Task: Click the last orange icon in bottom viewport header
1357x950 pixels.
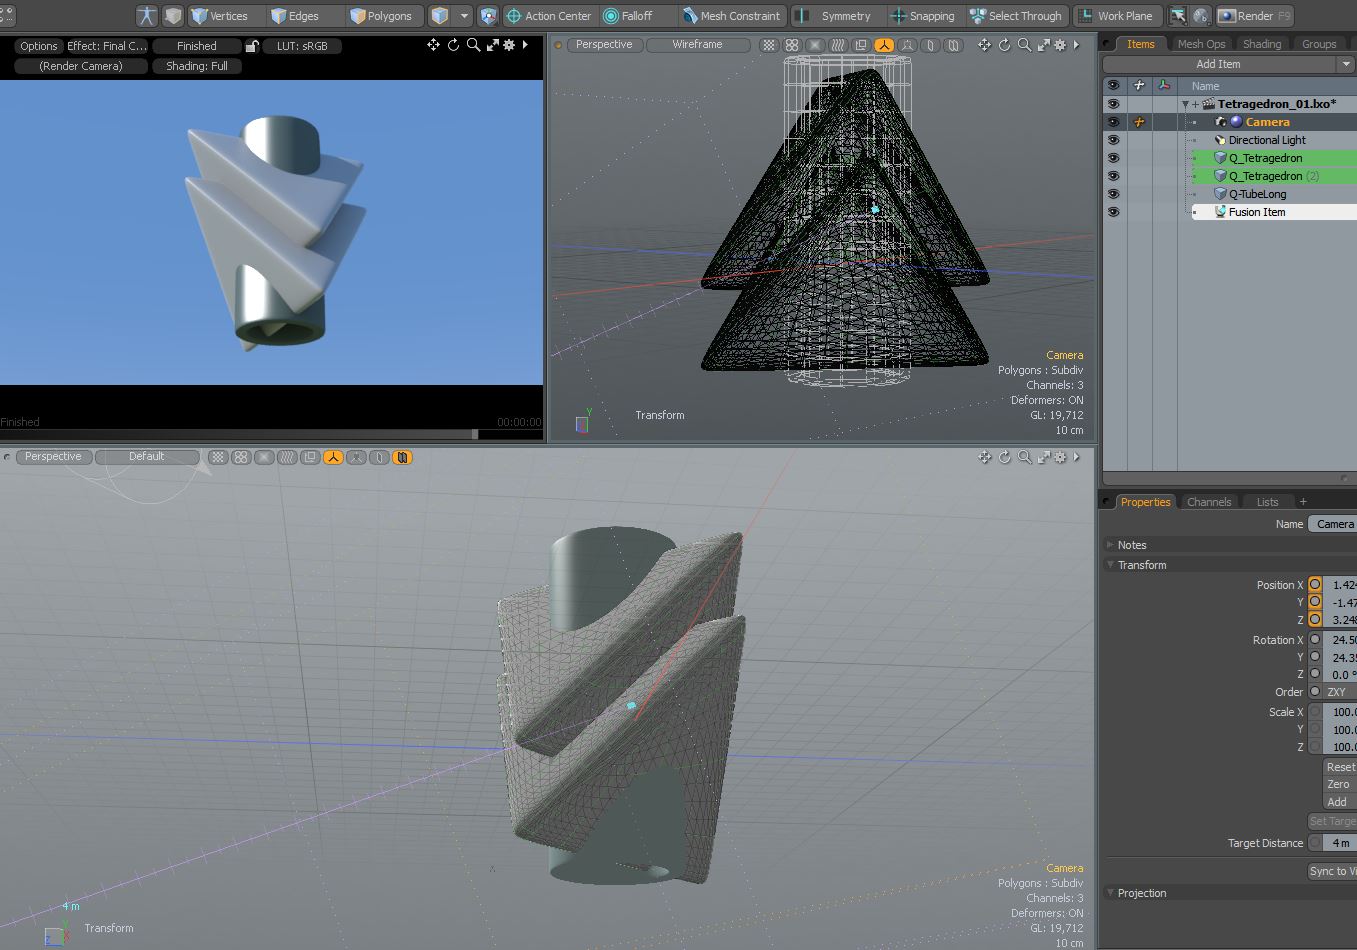Action: 402,457
